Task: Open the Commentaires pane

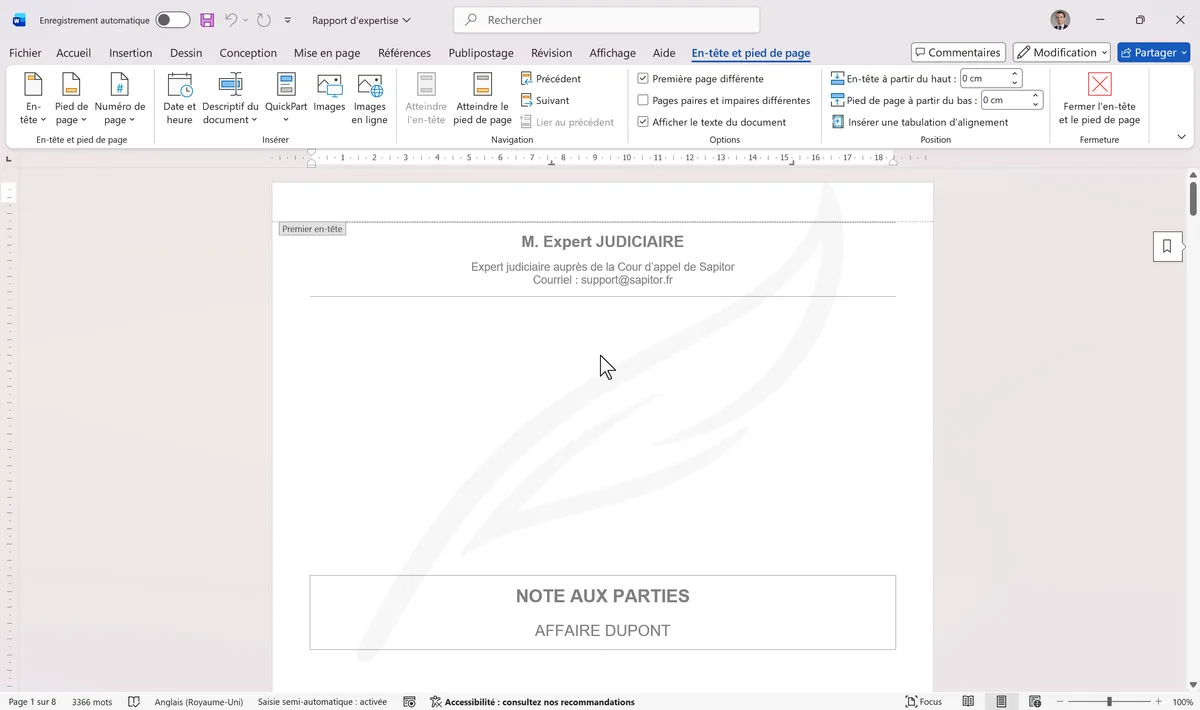Action: tap(957, 52)
